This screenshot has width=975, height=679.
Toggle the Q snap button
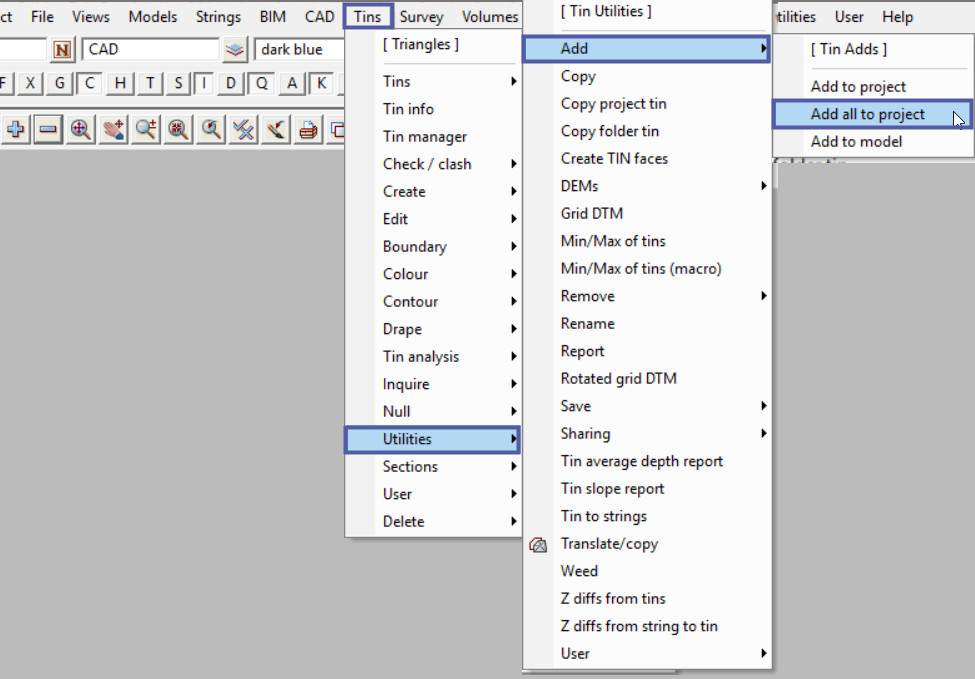tap(262, 83)
